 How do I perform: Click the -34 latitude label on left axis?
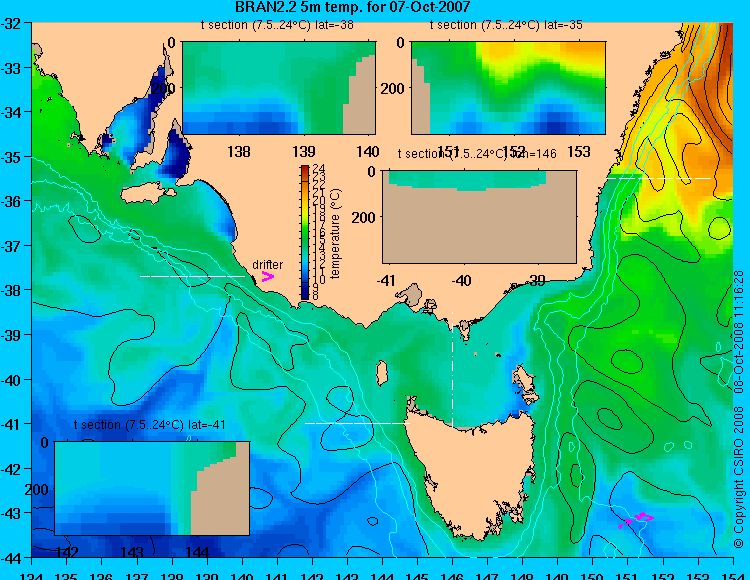tap(11, 112)
